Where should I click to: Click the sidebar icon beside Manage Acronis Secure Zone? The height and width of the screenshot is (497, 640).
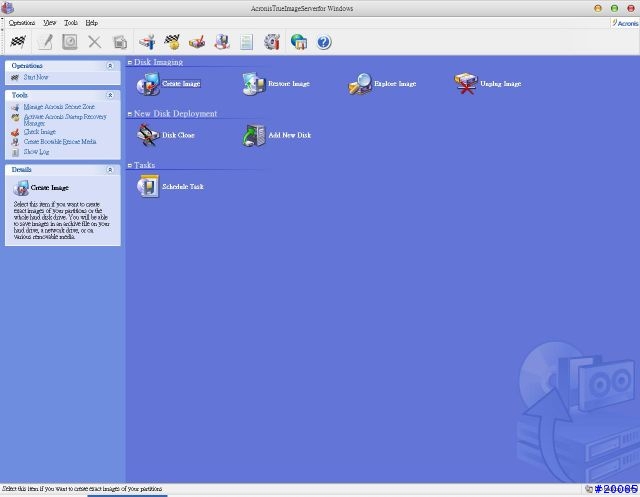pos(15,107)
